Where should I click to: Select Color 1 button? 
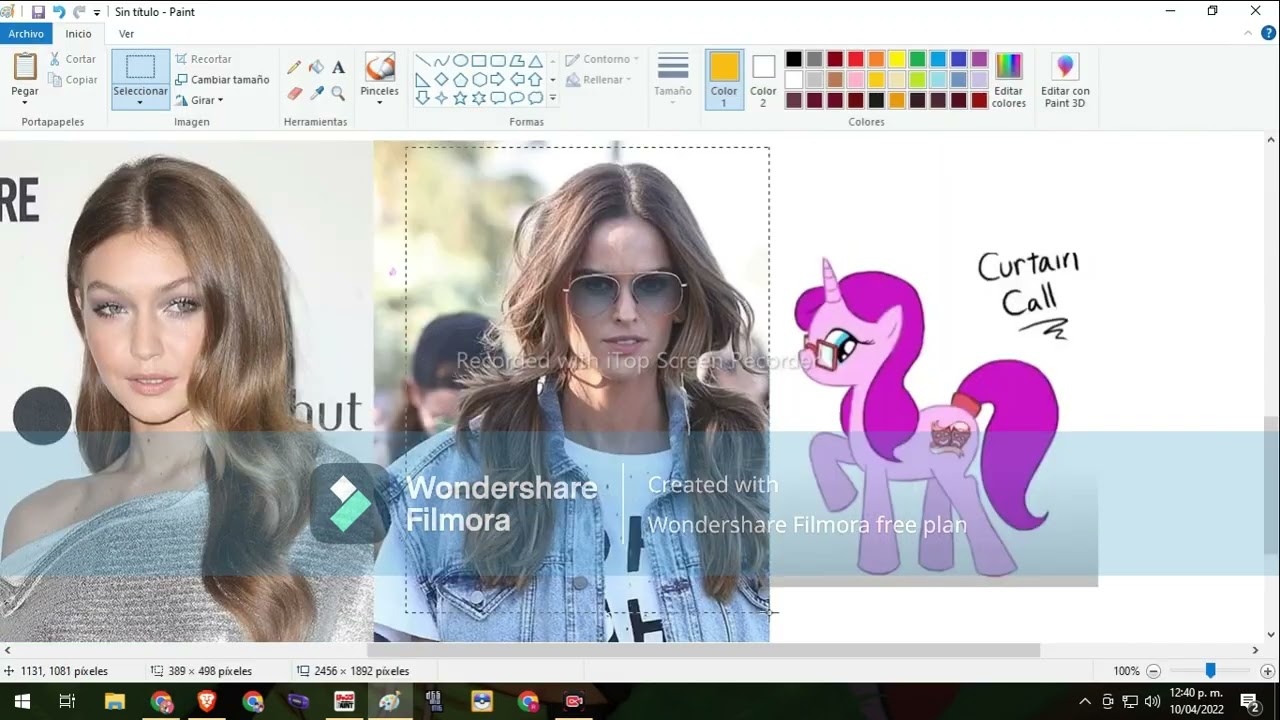pos(724,80)
